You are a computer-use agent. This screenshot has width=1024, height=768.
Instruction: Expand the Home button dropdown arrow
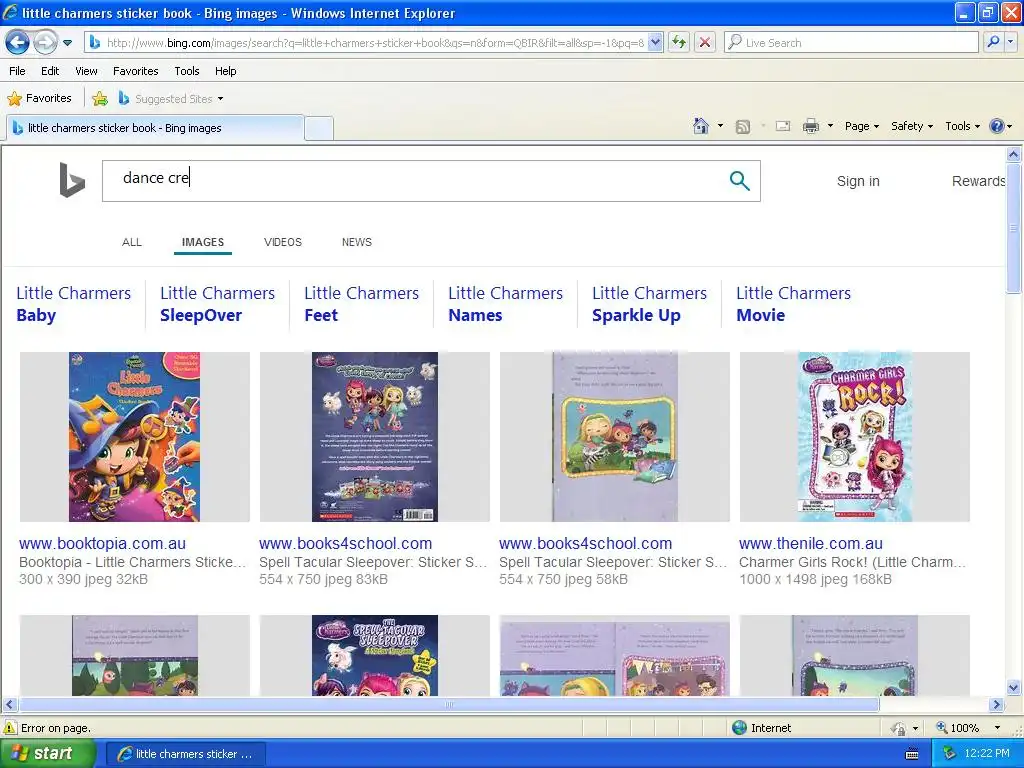[720, 126]
